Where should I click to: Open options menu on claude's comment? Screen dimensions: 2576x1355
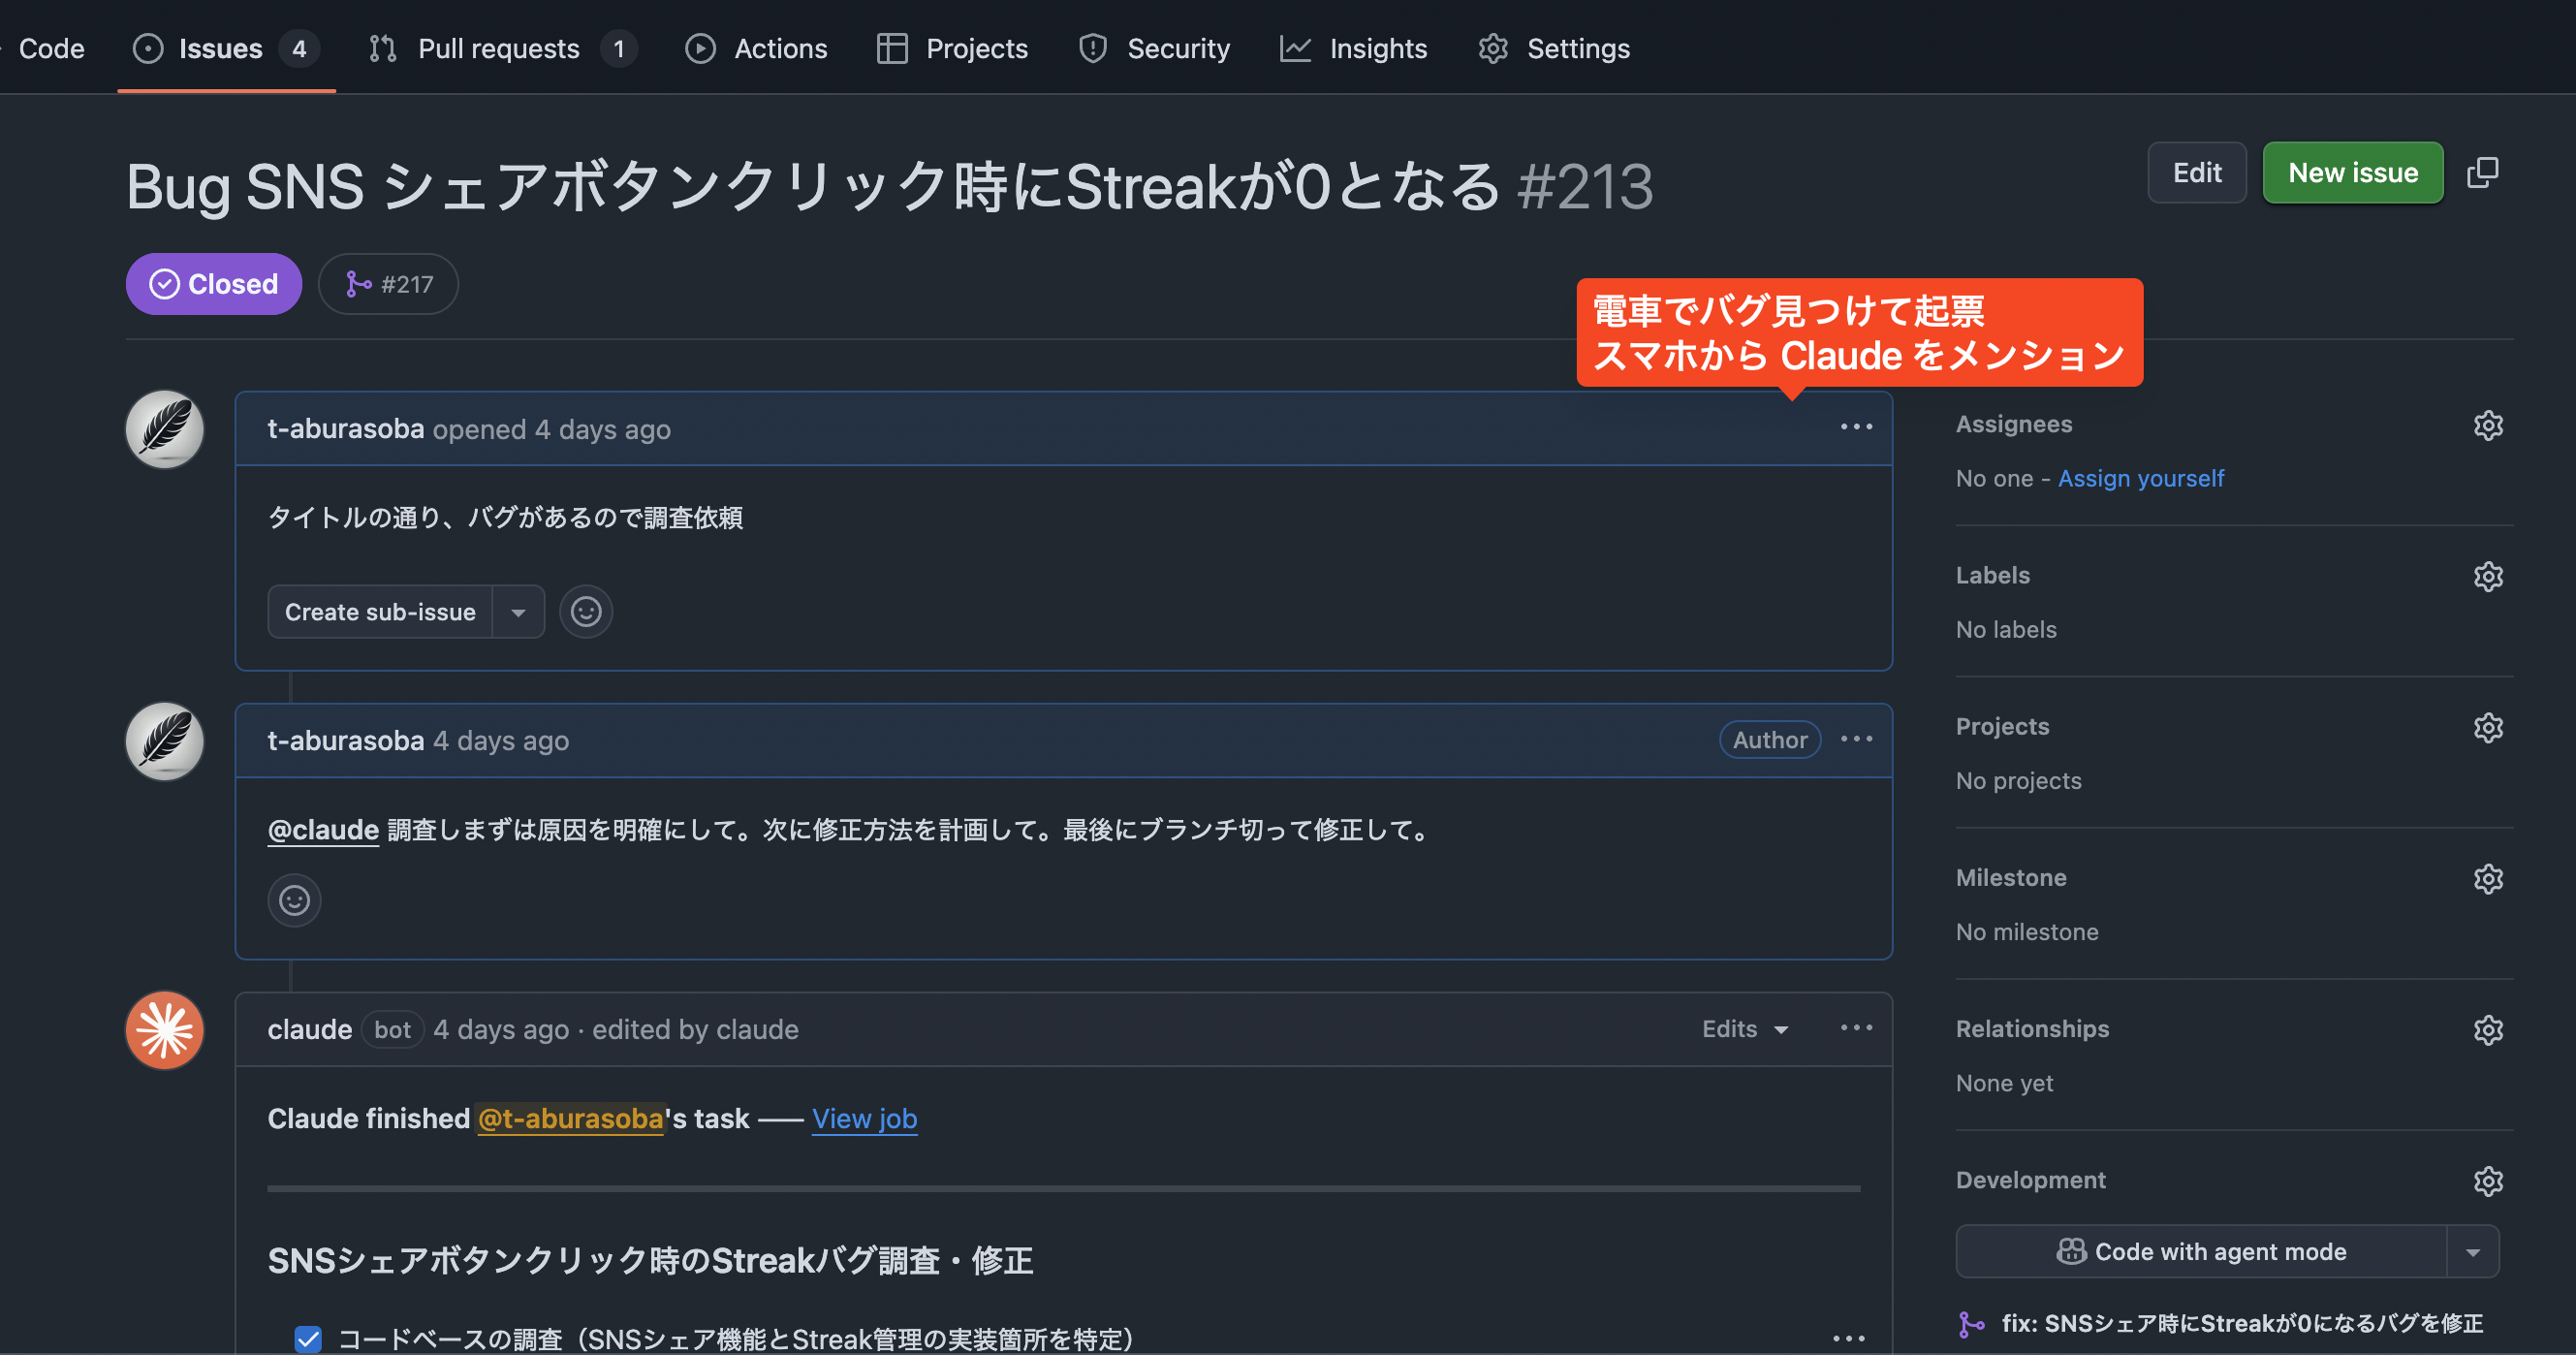tap(1856, 1028)
